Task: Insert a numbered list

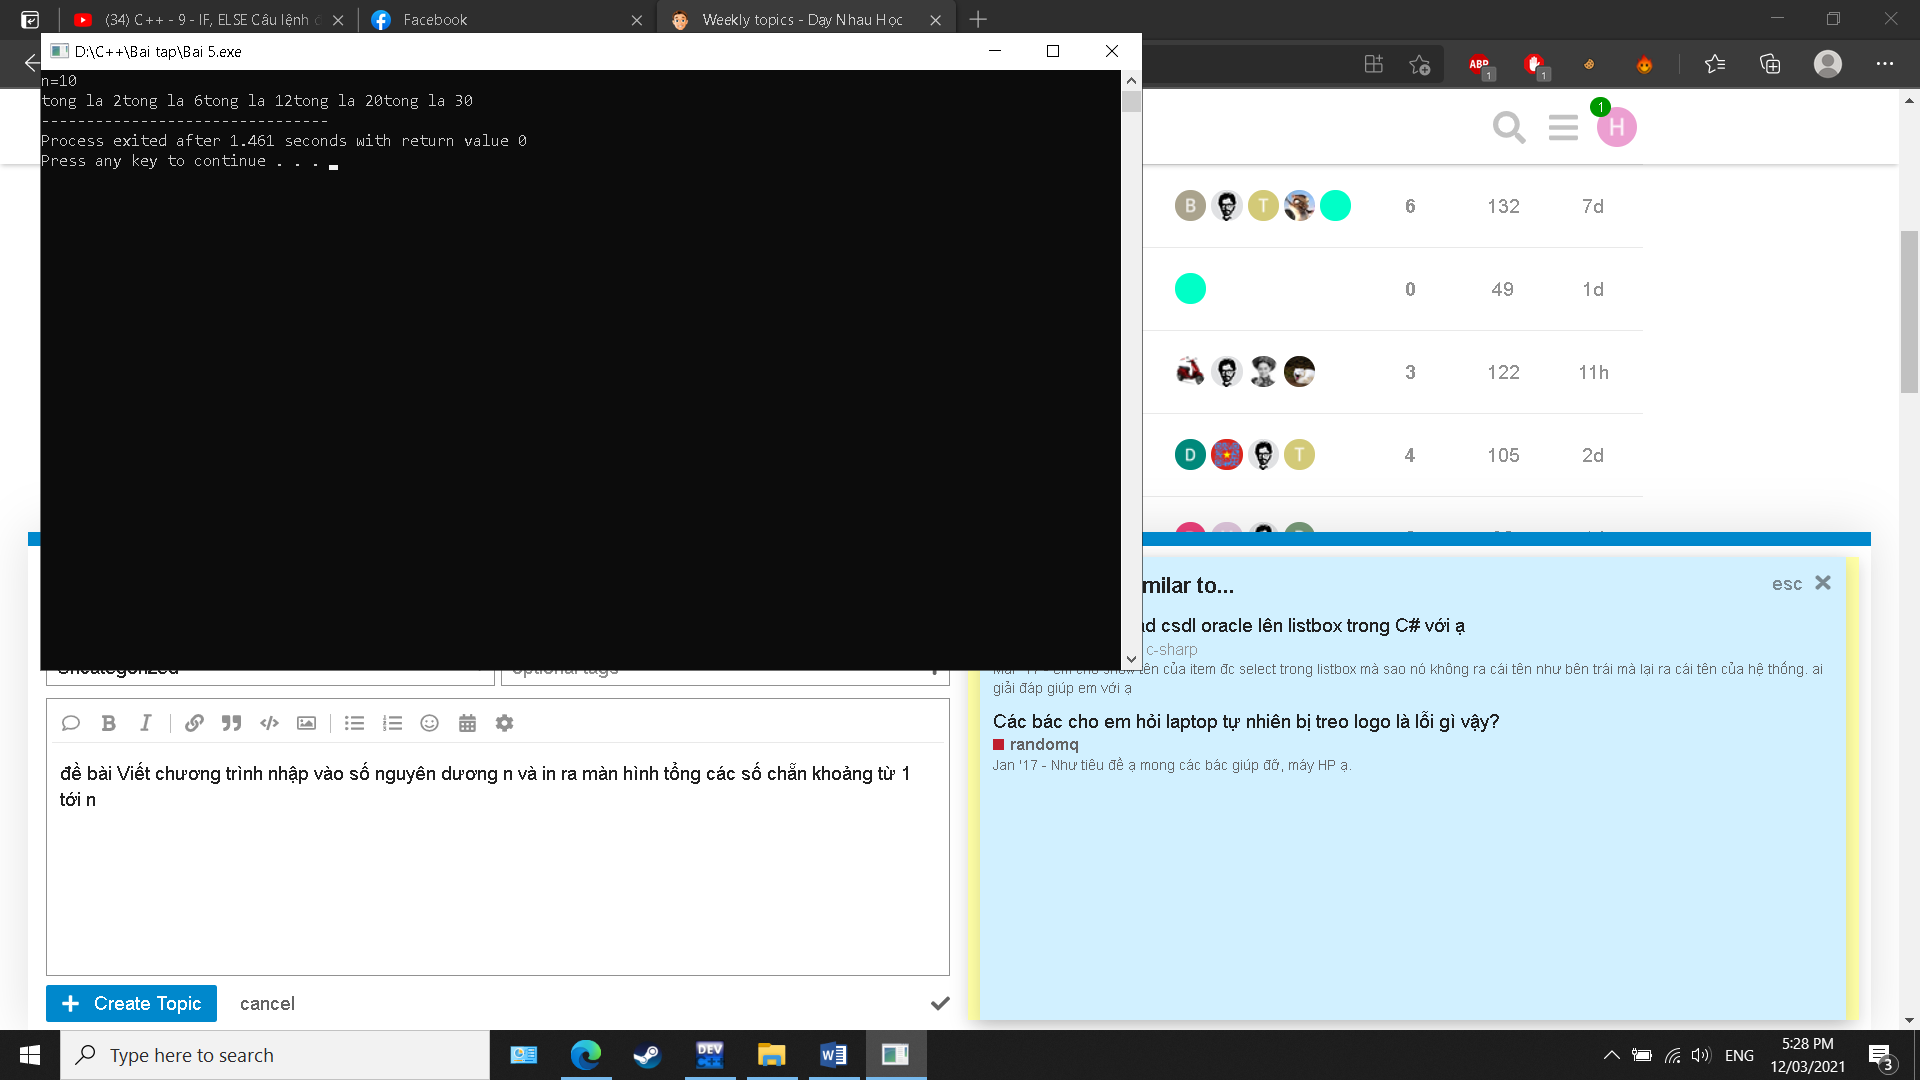Action: [392, 723]
